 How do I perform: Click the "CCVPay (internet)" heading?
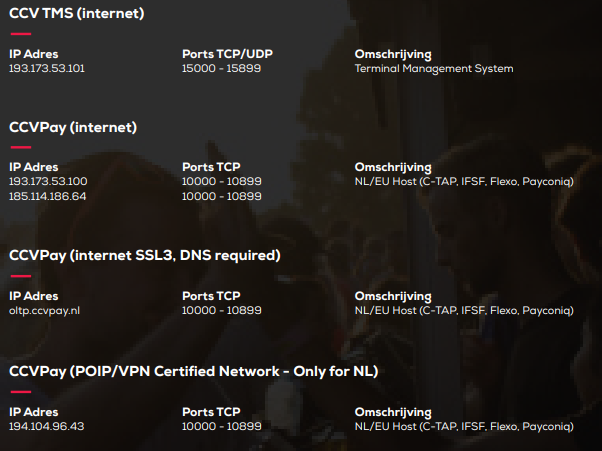point(73,127)
